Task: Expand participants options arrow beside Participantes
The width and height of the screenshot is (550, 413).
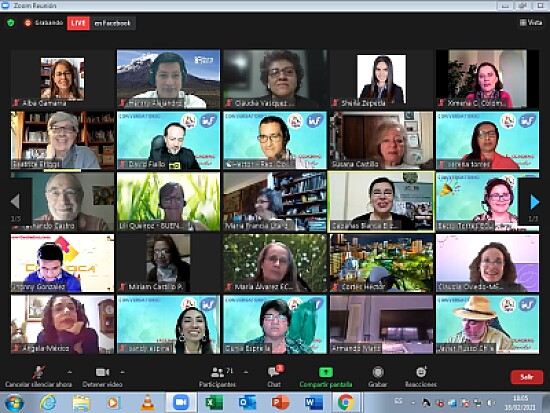Action: pos(246,372)
